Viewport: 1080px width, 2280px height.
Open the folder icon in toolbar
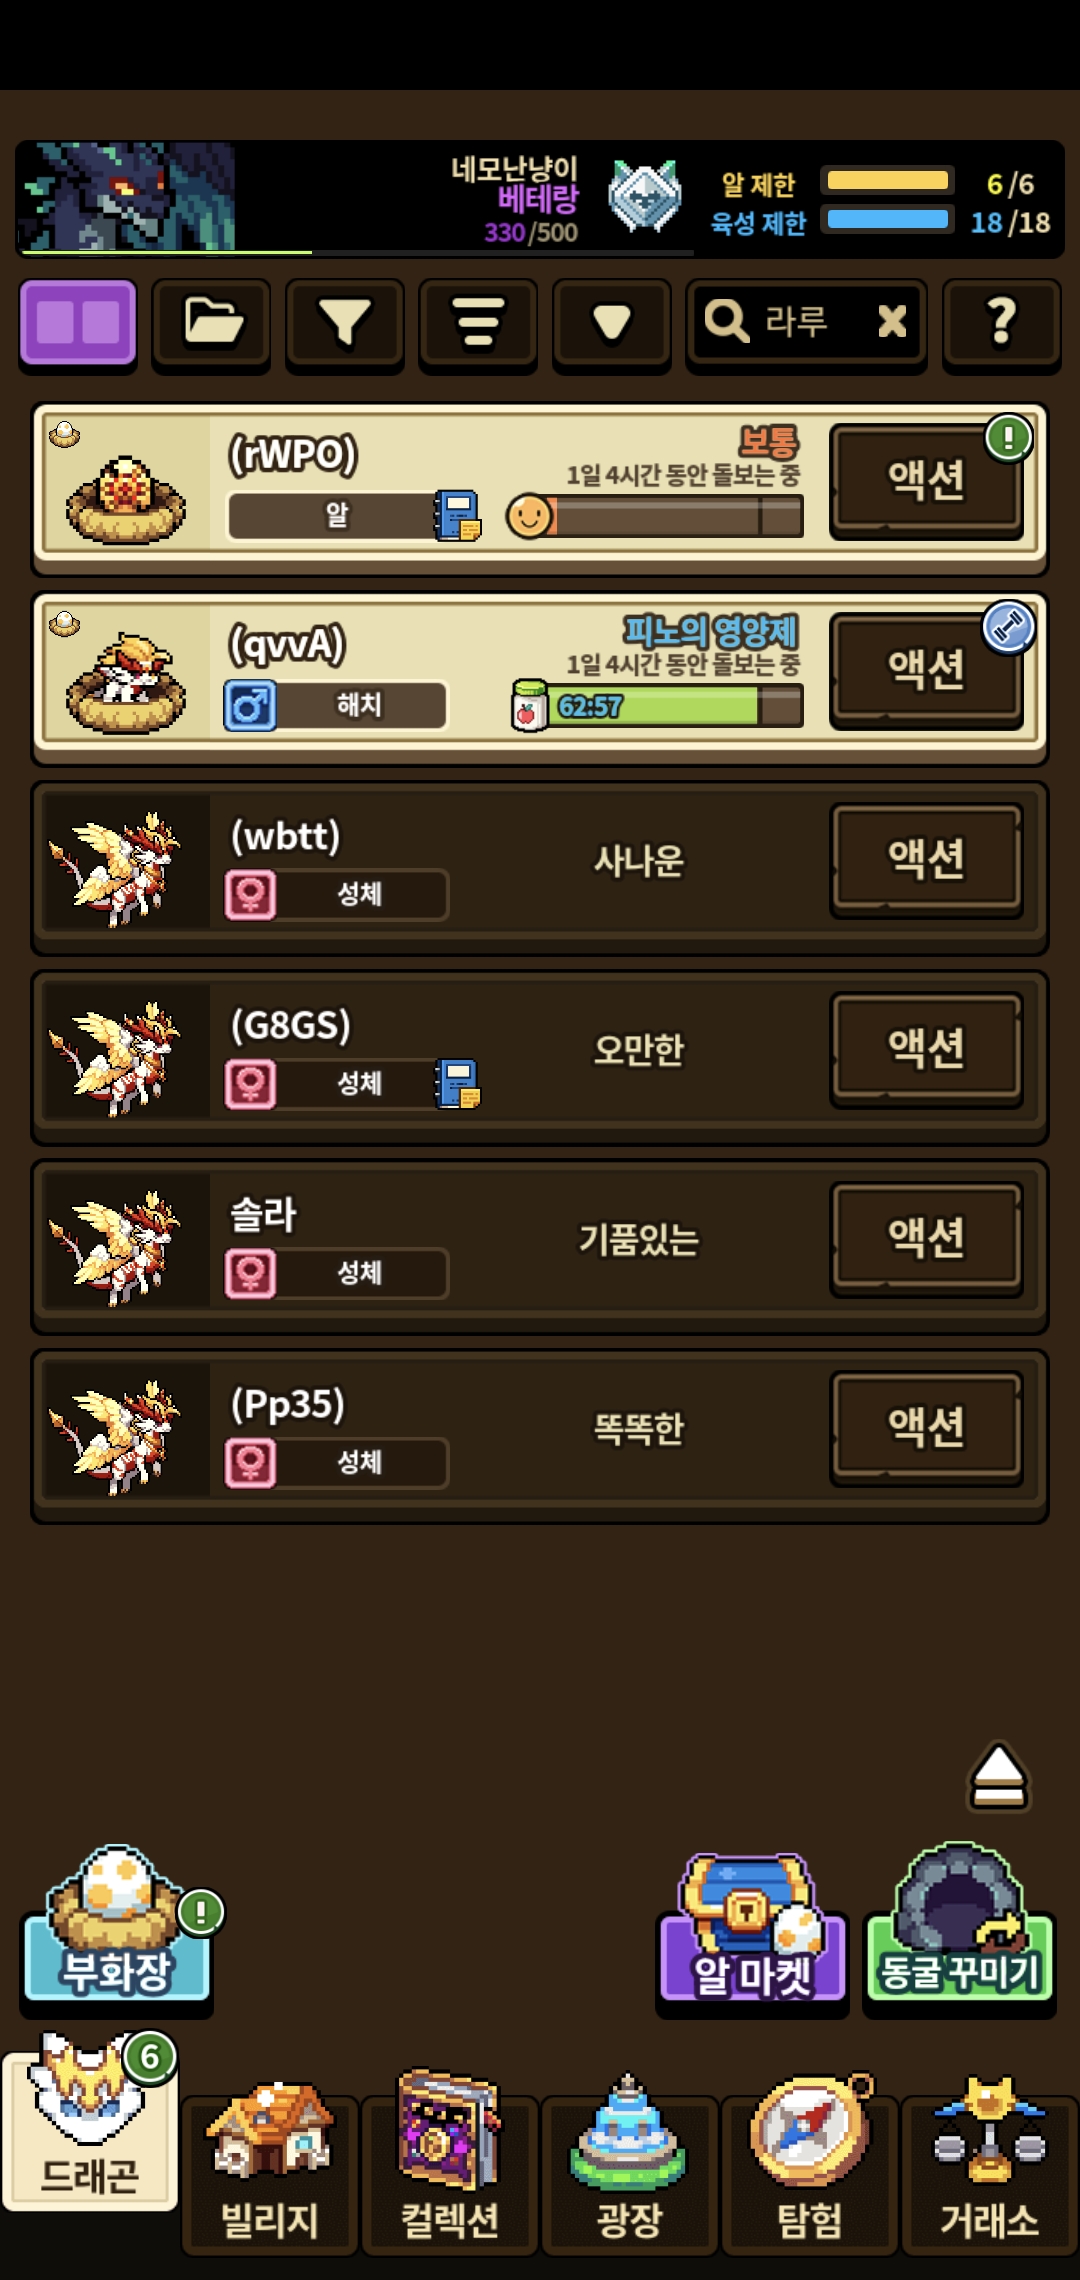[212, 323]
